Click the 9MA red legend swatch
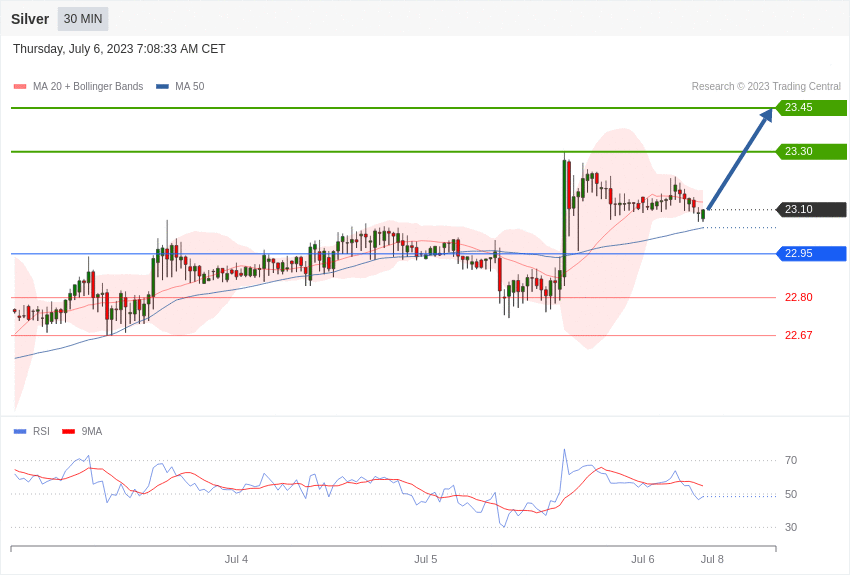The image size is (850, 576). [x=69, y=432]
